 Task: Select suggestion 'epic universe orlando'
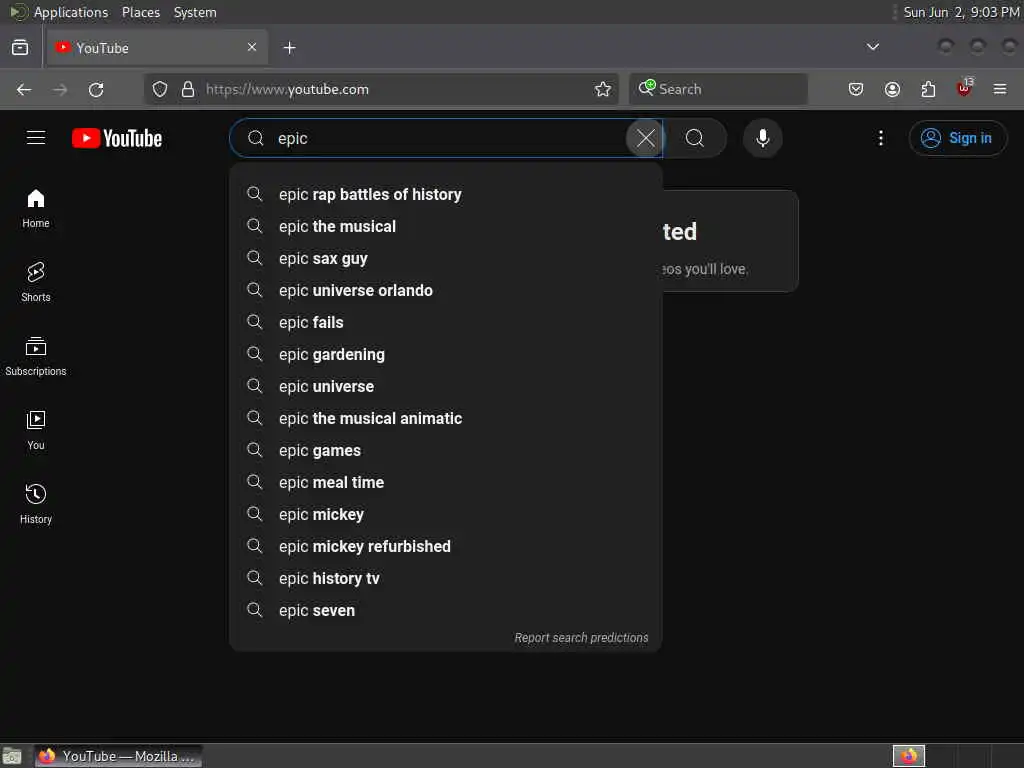click(x=445, y=291)
